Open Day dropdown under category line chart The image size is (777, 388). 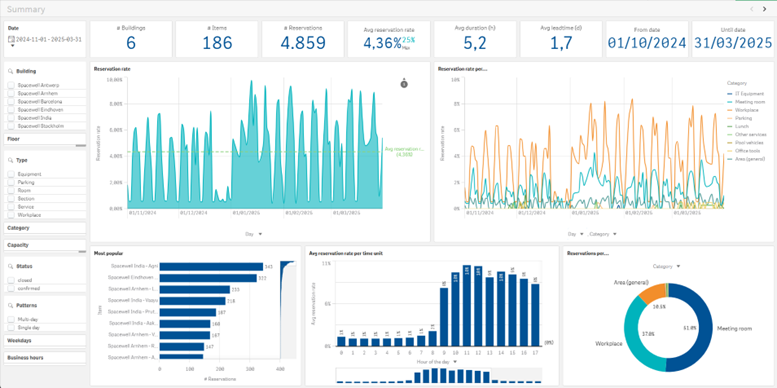(x=576, y=234)
